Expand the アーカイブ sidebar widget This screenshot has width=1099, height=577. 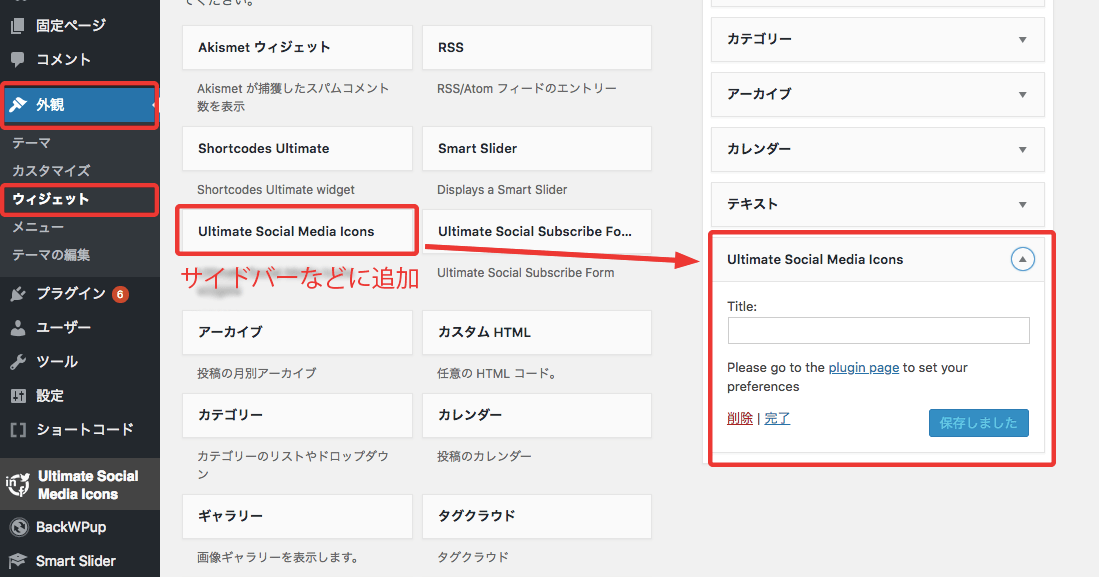(1022, 94)
